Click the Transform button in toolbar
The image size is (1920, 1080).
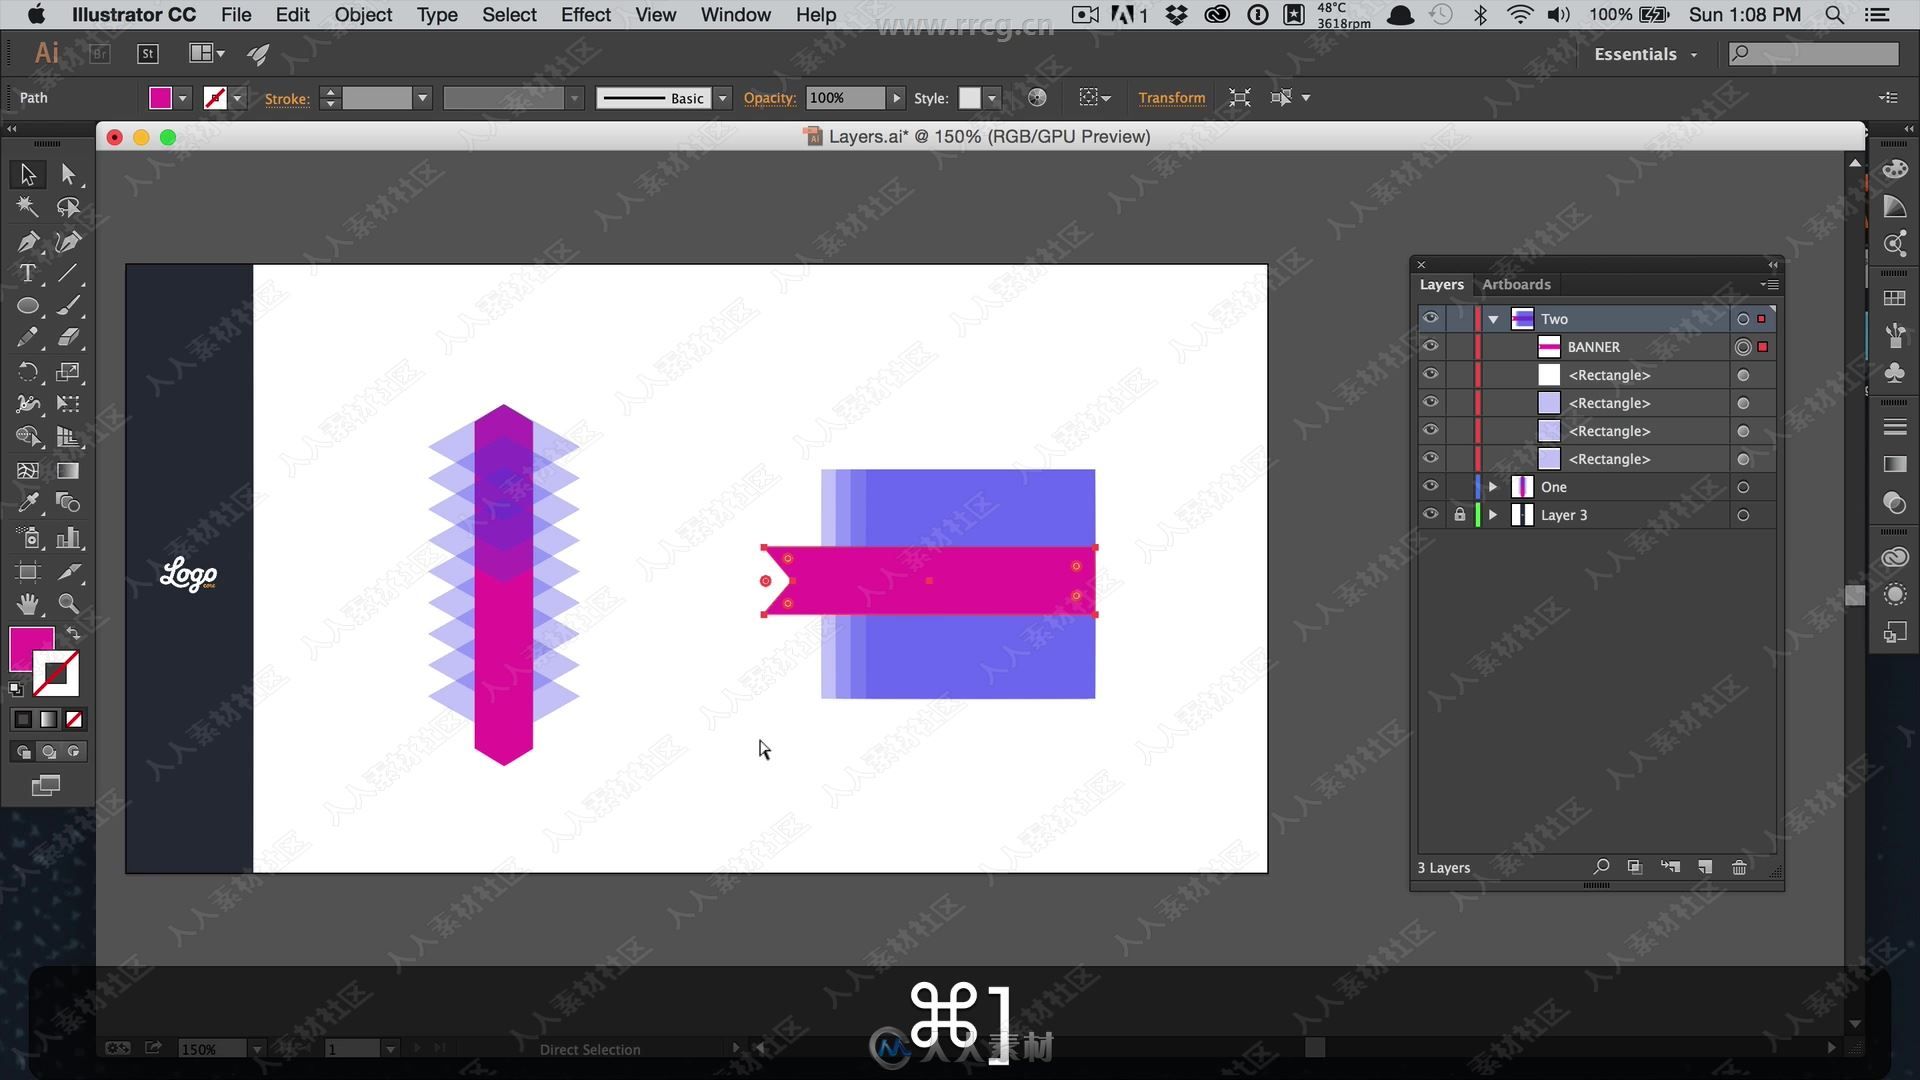(1170, 96)
